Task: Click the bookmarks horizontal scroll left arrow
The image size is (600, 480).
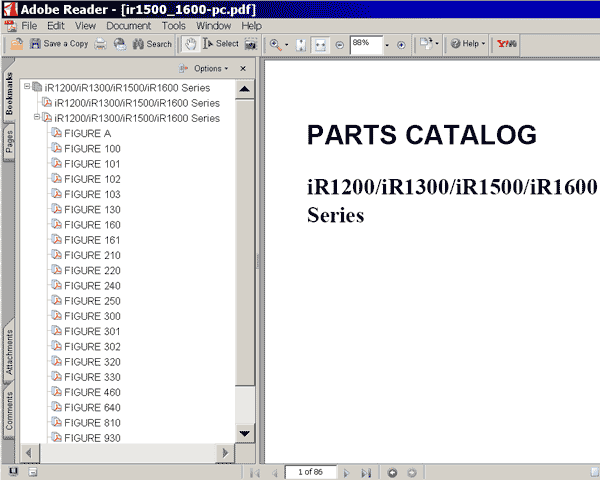Action: coord(29,453)
